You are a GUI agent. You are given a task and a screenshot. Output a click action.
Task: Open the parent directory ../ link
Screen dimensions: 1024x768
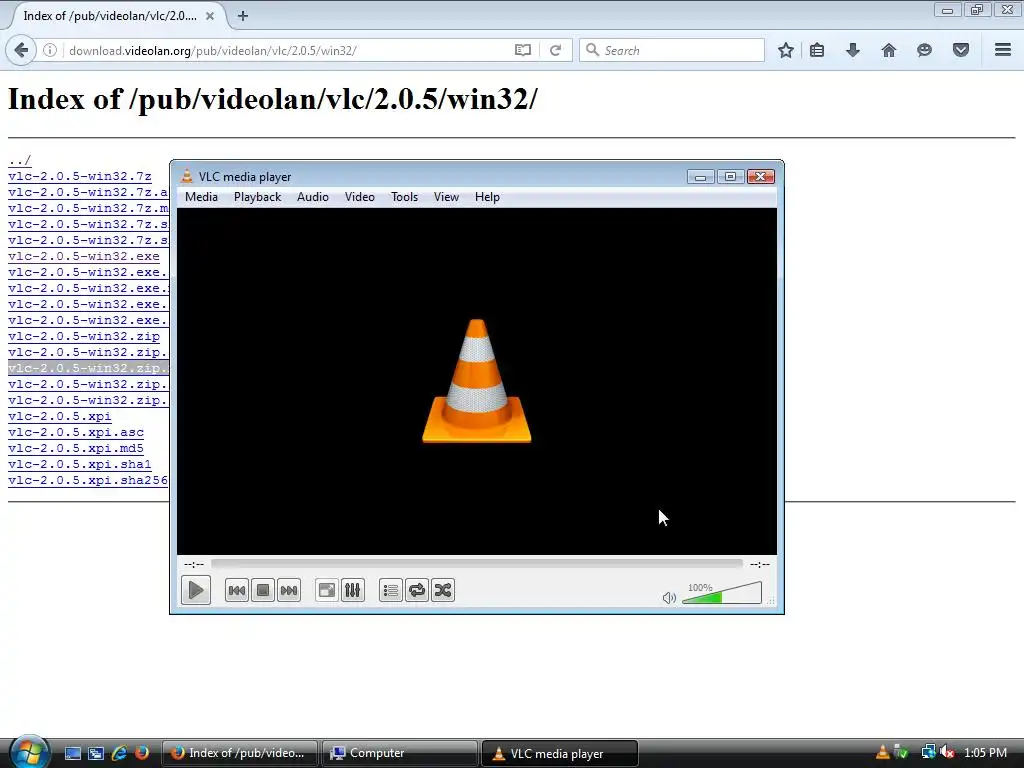tap(20, 160)
